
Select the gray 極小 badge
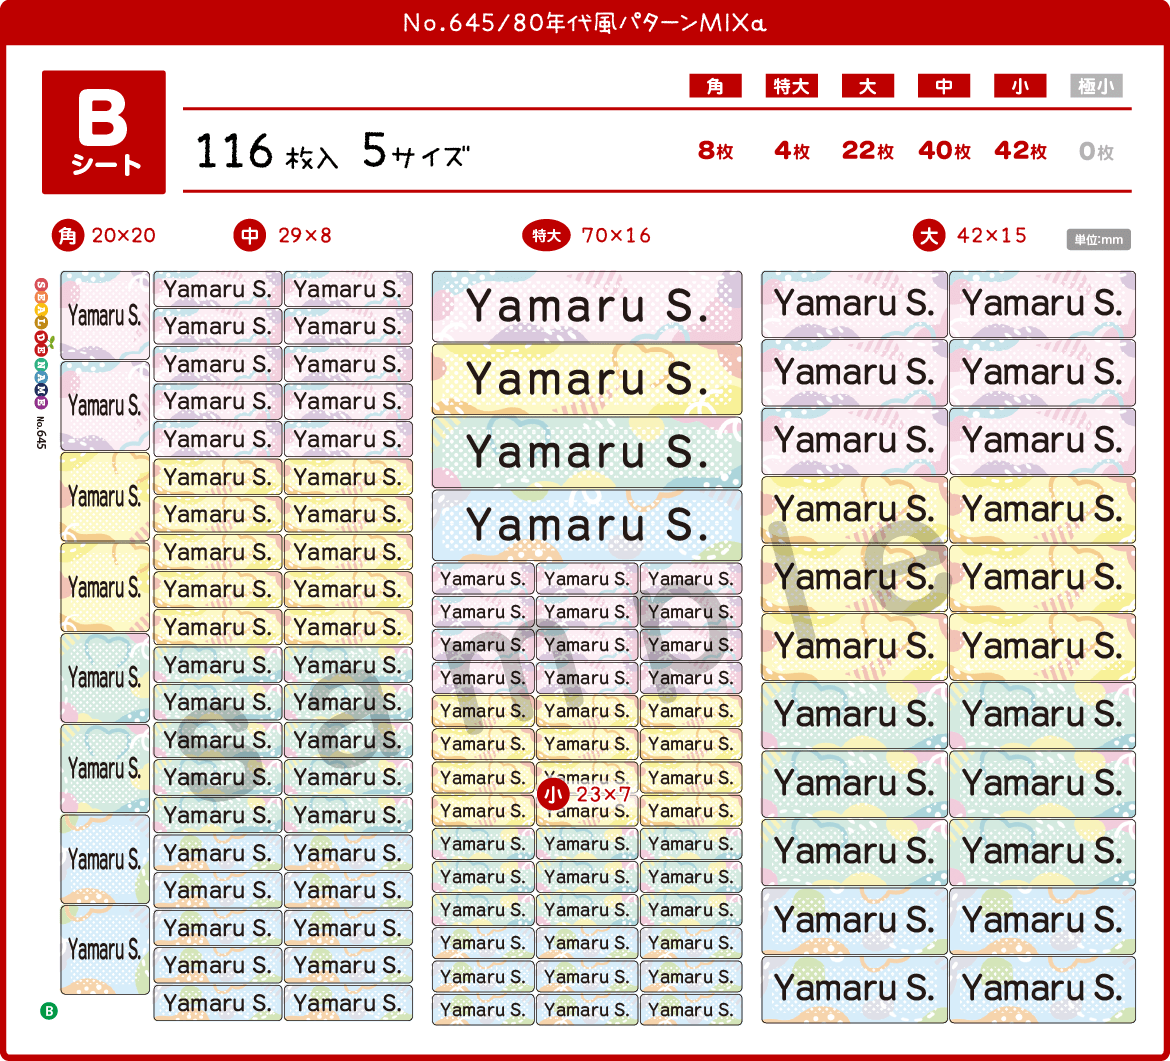[1096, 86]
